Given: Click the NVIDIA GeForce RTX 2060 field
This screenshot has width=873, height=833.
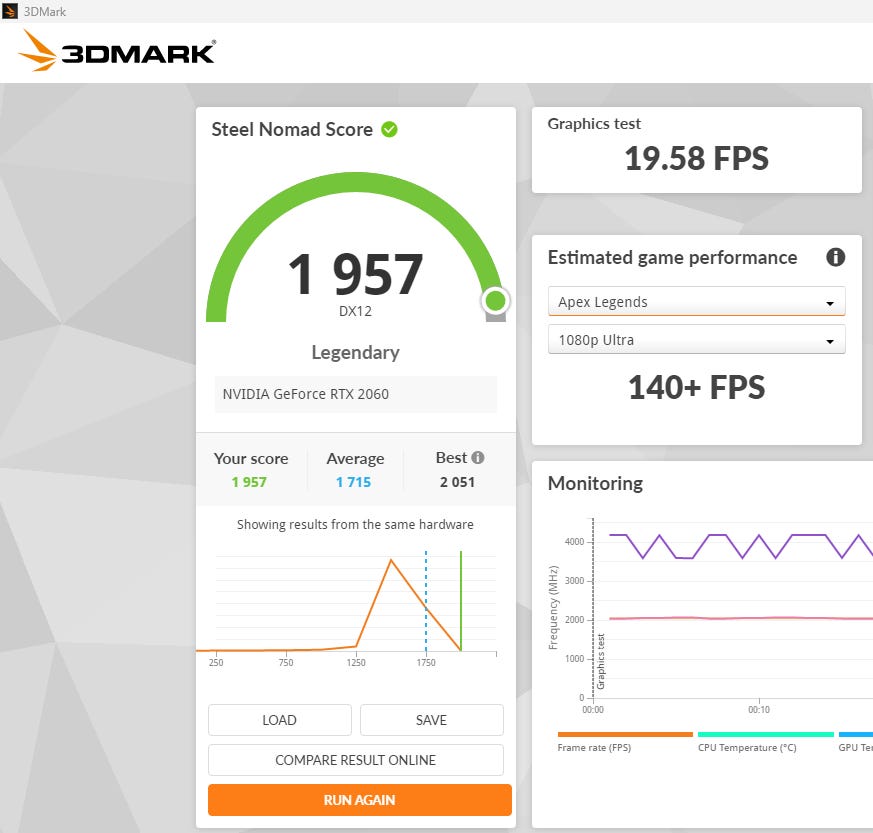Looking at the screenshot, I should click(356, 394).
